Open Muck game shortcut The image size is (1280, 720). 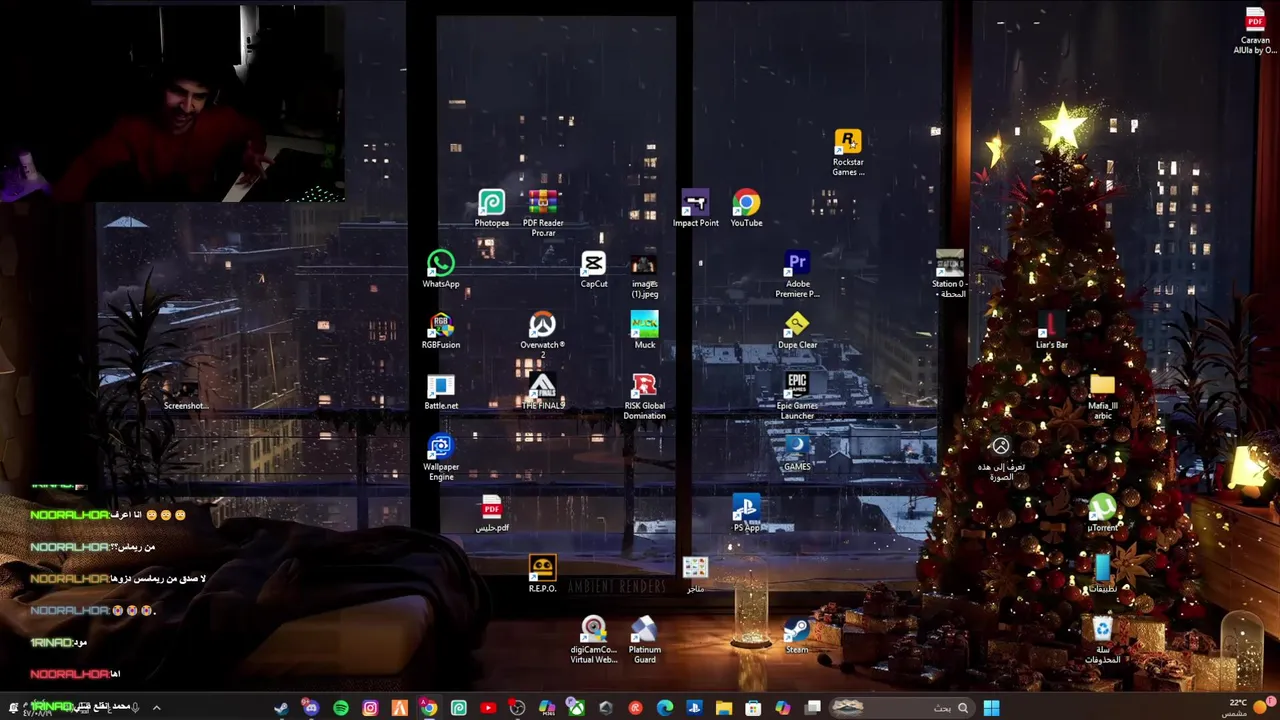645,331
